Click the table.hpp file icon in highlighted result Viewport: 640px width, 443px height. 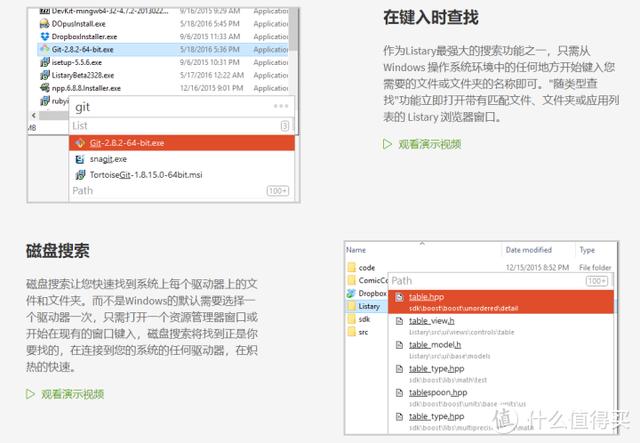click(x=399, y=297)
